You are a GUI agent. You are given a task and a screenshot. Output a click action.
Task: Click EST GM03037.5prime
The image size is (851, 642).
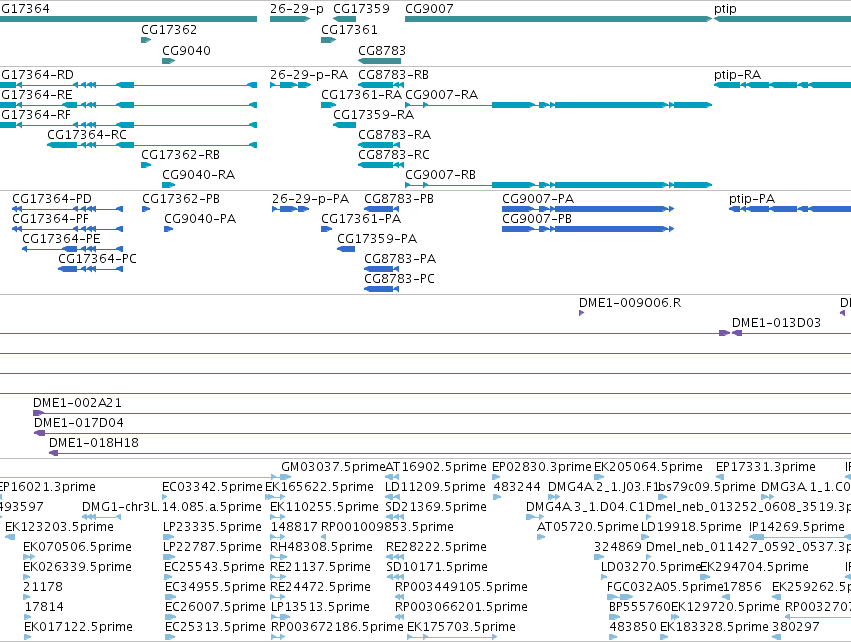click(x=333, y=467)
